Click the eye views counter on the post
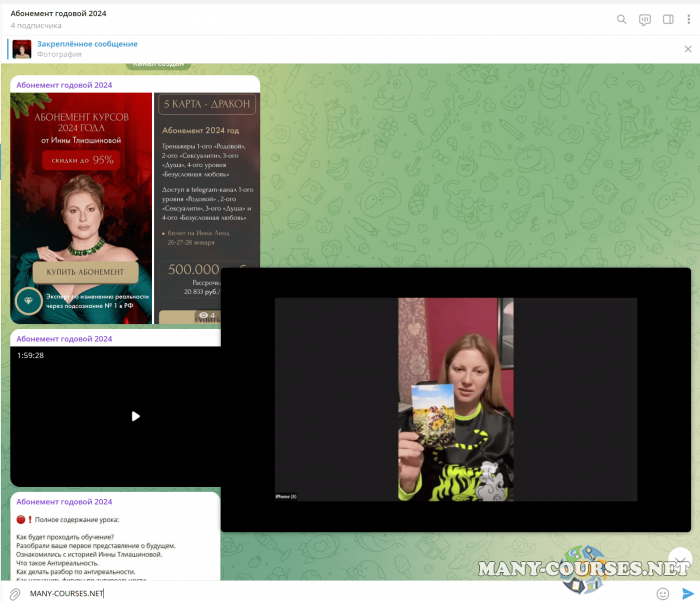700x602 pixels. point(206,315)
